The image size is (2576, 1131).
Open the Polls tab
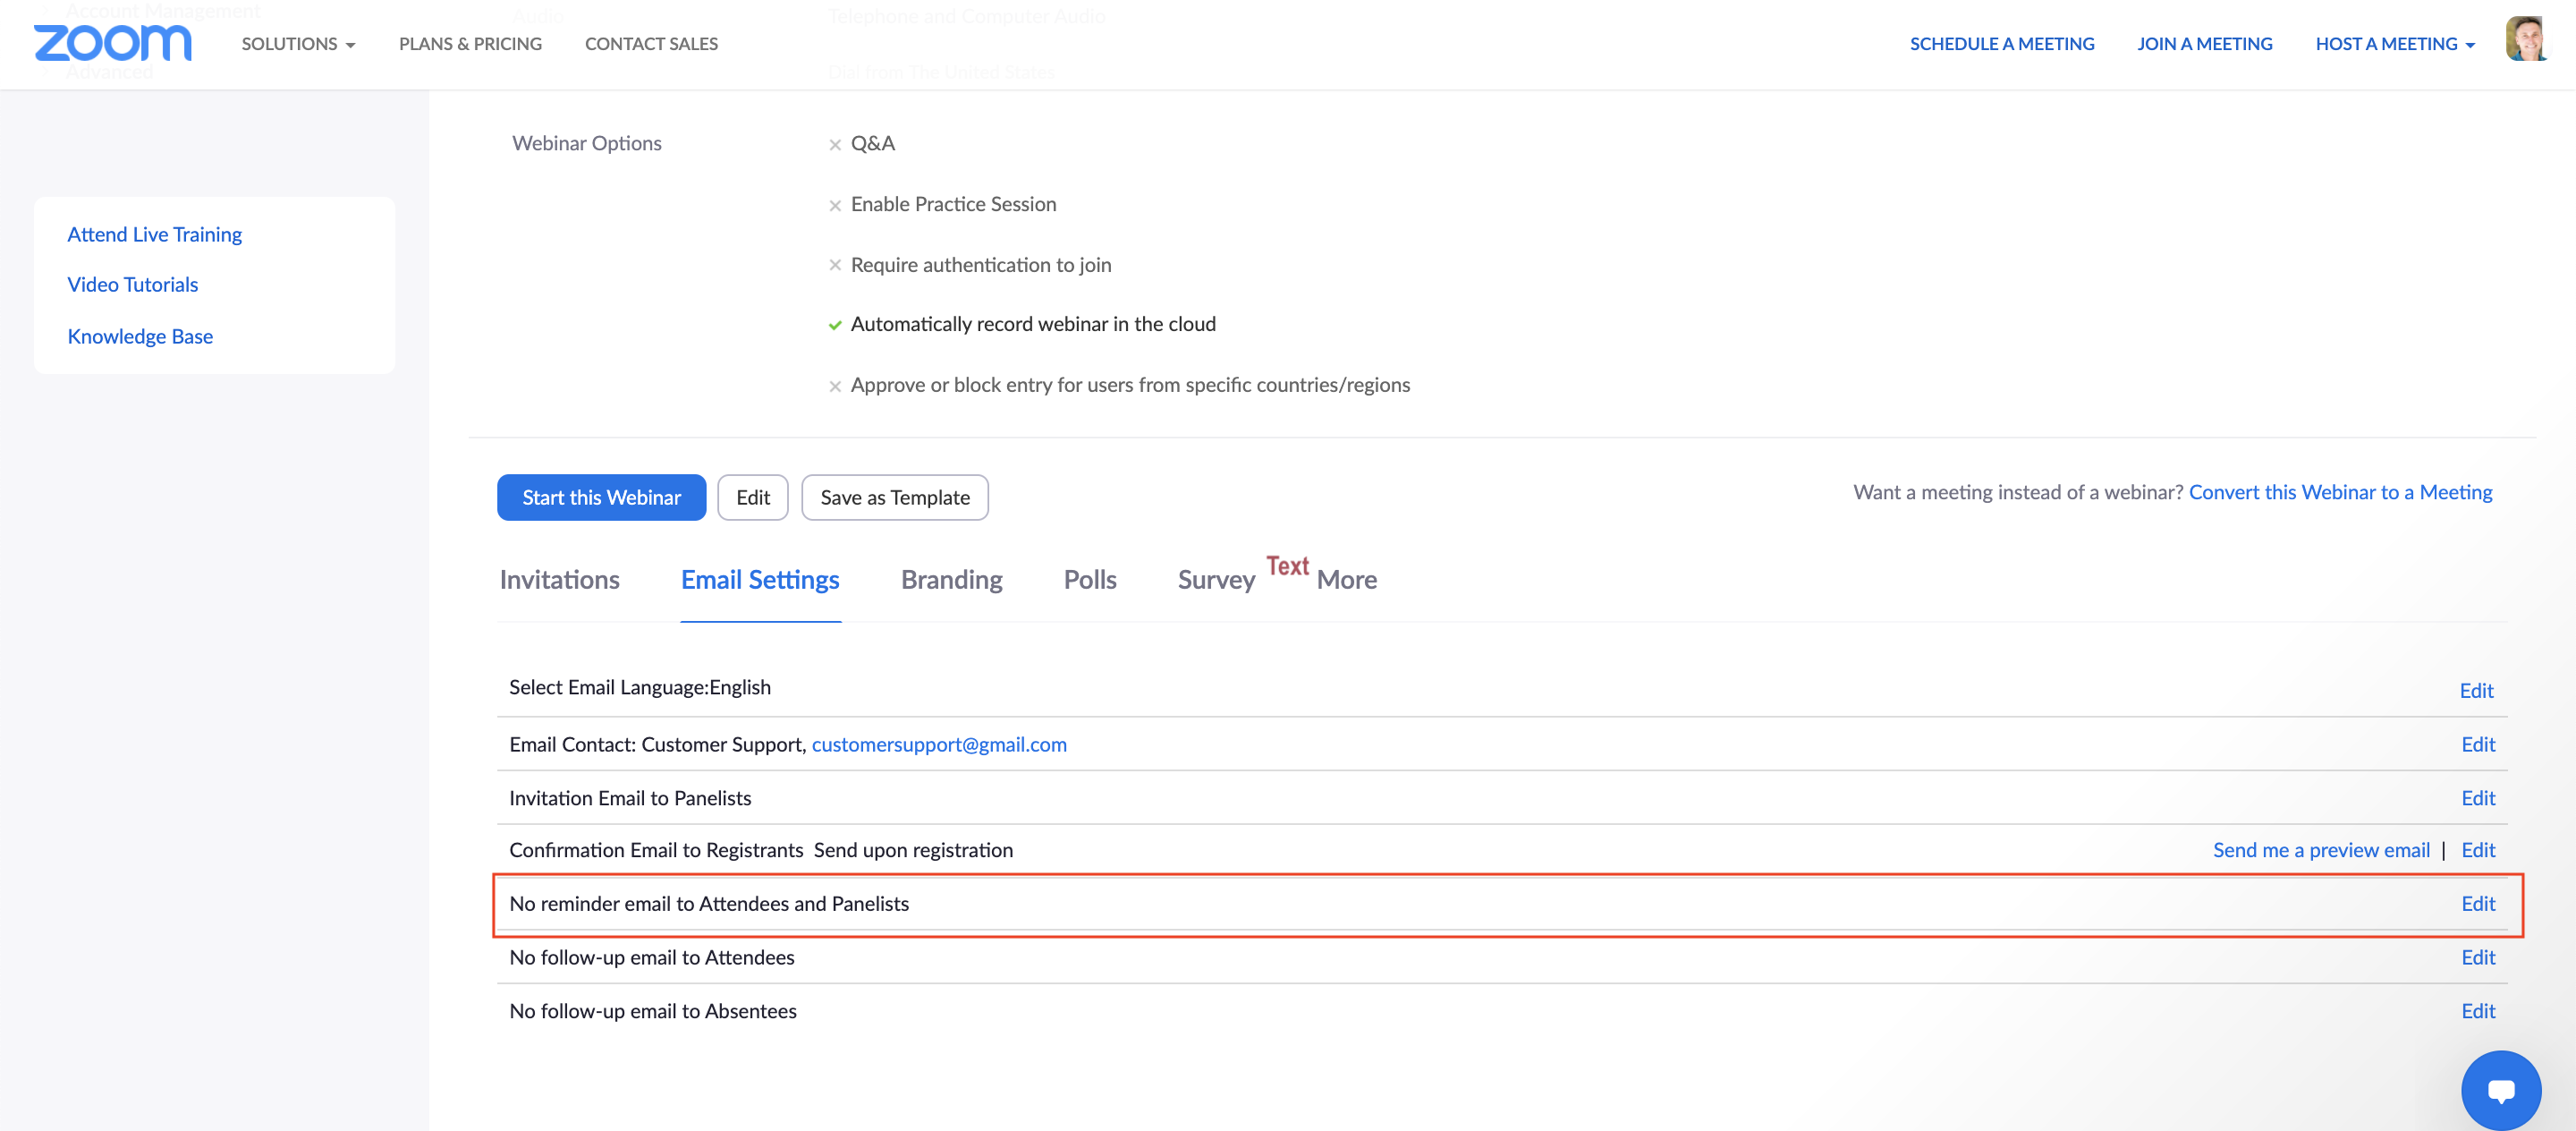click(x=1089, y=580)
